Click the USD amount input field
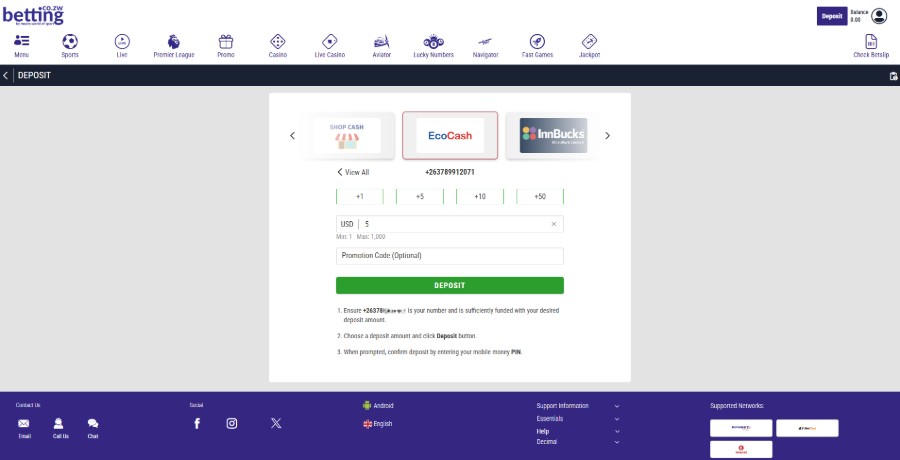This screenshot has height=460, width=900. tap(450, 224)
